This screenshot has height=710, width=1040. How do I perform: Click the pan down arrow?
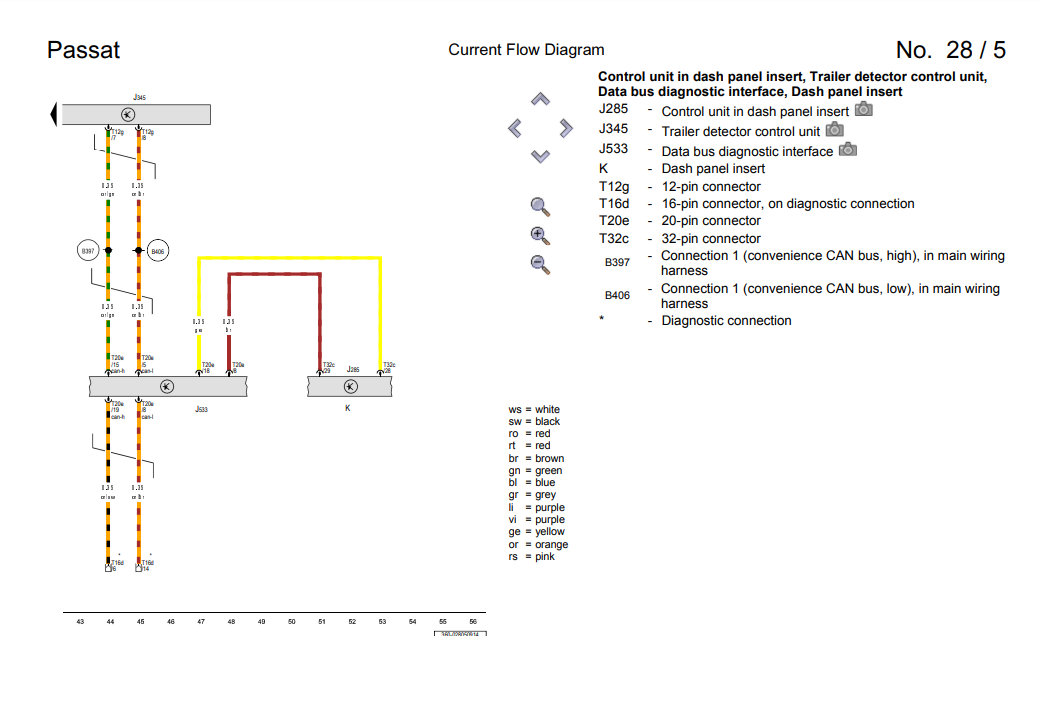coord(540,156)
